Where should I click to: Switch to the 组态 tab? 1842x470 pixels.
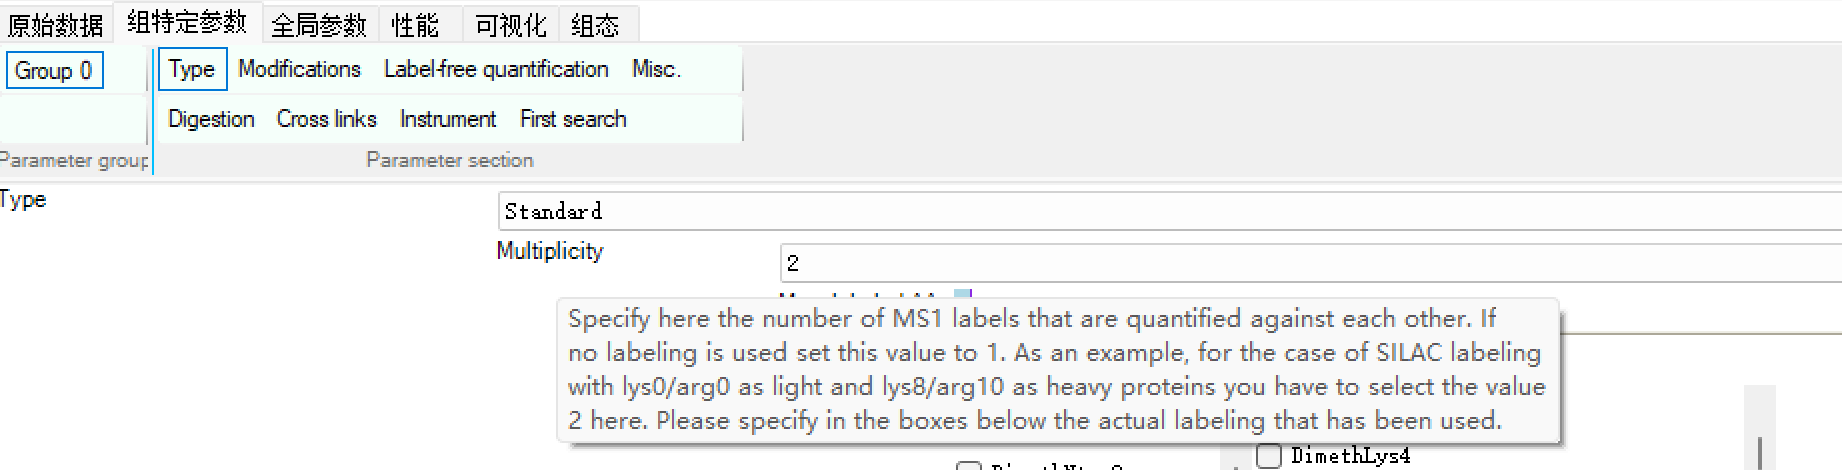(595, 24)
